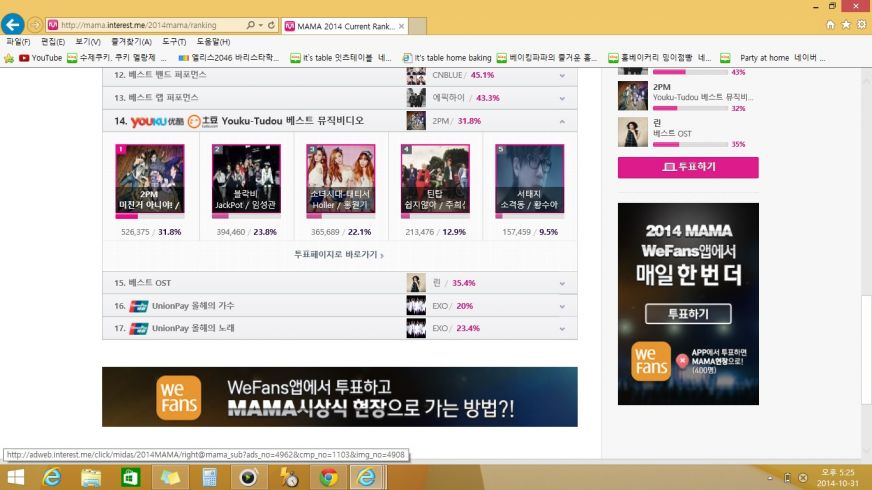Click the EXO thumbnail in row 16
Viewport: 872px width, 490px height.
coord(415,305)
